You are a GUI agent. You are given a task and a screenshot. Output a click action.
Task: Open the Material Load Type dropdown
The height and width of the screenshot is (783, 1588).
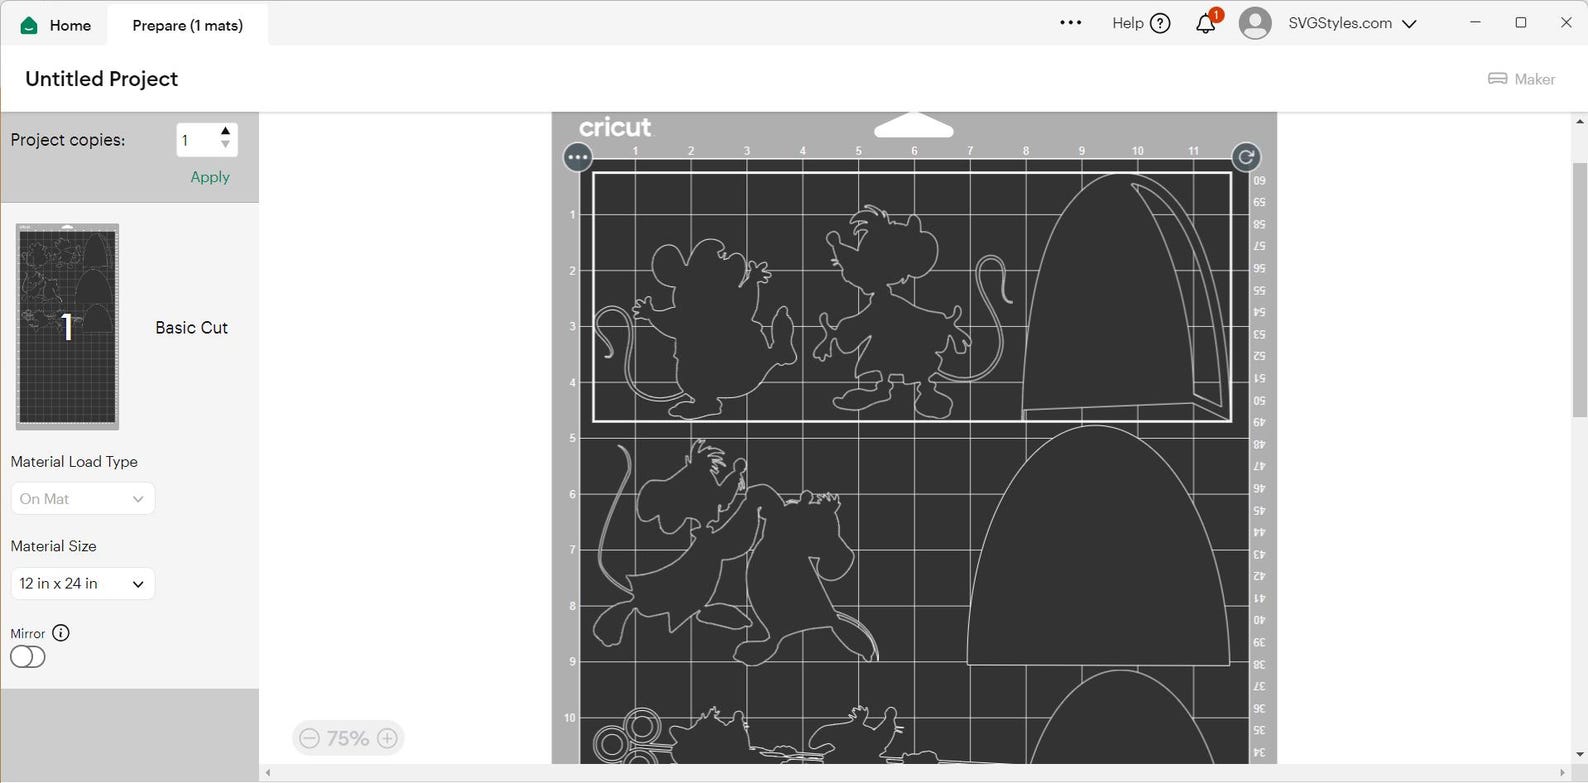click(83, 499)
